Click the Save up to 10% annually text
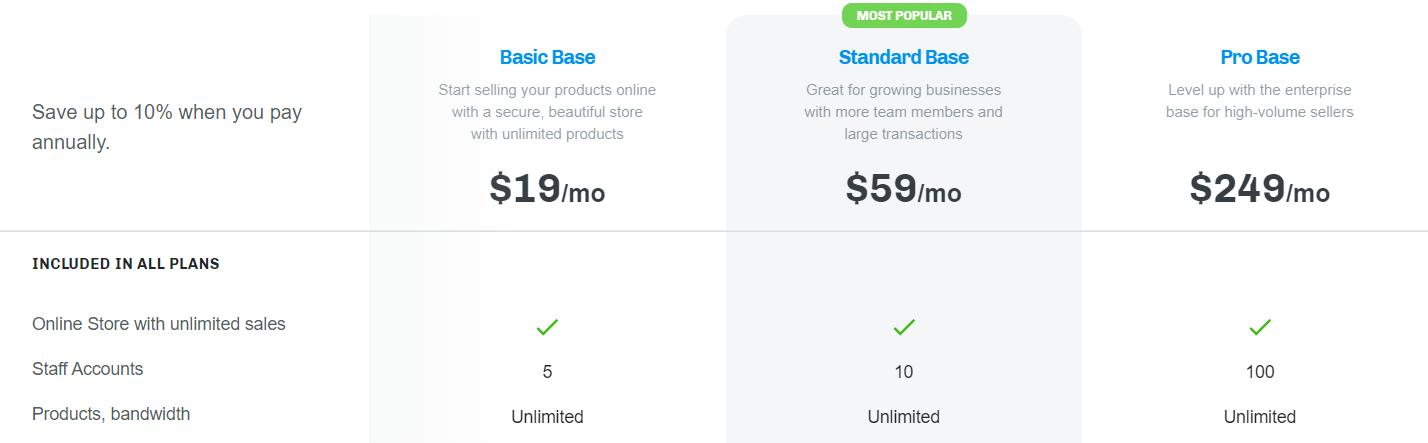The image size is (1428, 443). point(167,127)
